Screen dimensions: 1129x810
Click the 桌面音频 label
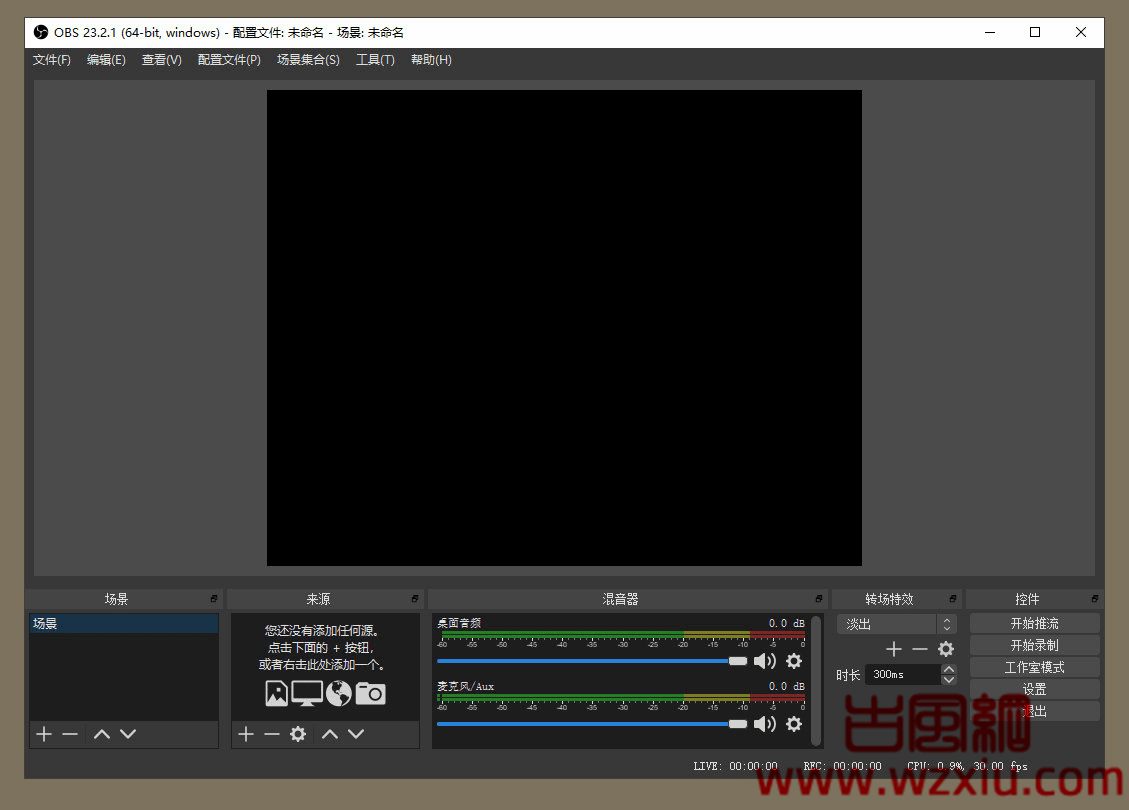coord(459,623)
